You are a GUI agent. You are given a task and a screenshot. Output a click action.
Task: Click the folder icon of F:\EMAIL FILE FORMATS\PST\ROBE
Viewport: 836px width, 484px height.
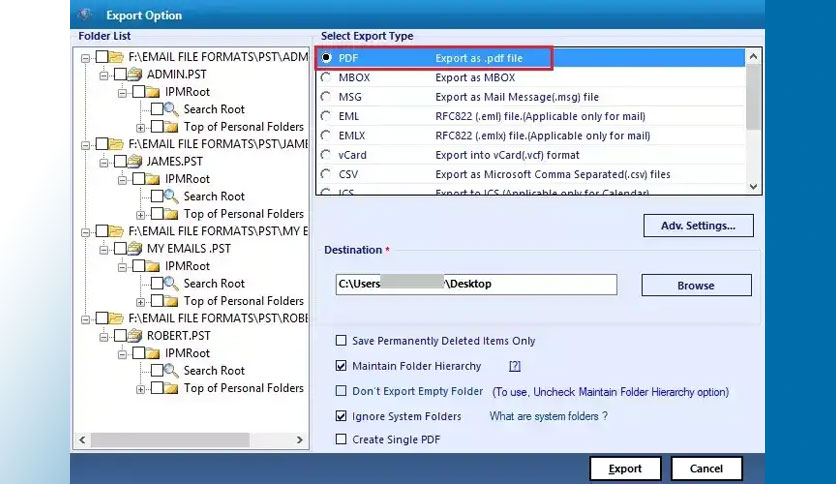click(x=116, y=318)
